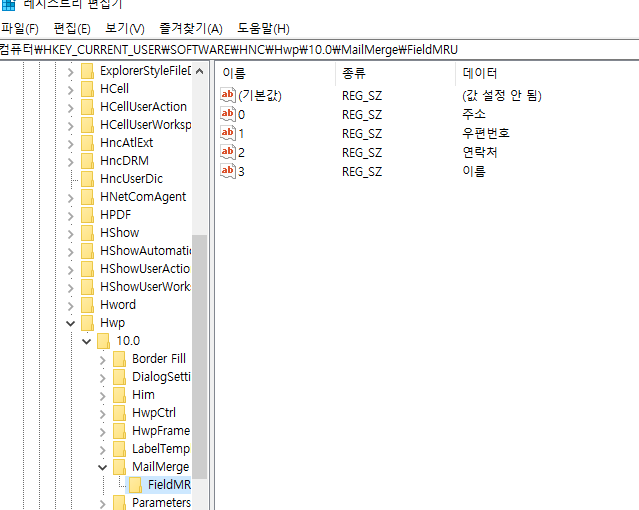Click the string icon for value 0
The width and height of the screenshot is (639, 510).
(x=228, y=114)
